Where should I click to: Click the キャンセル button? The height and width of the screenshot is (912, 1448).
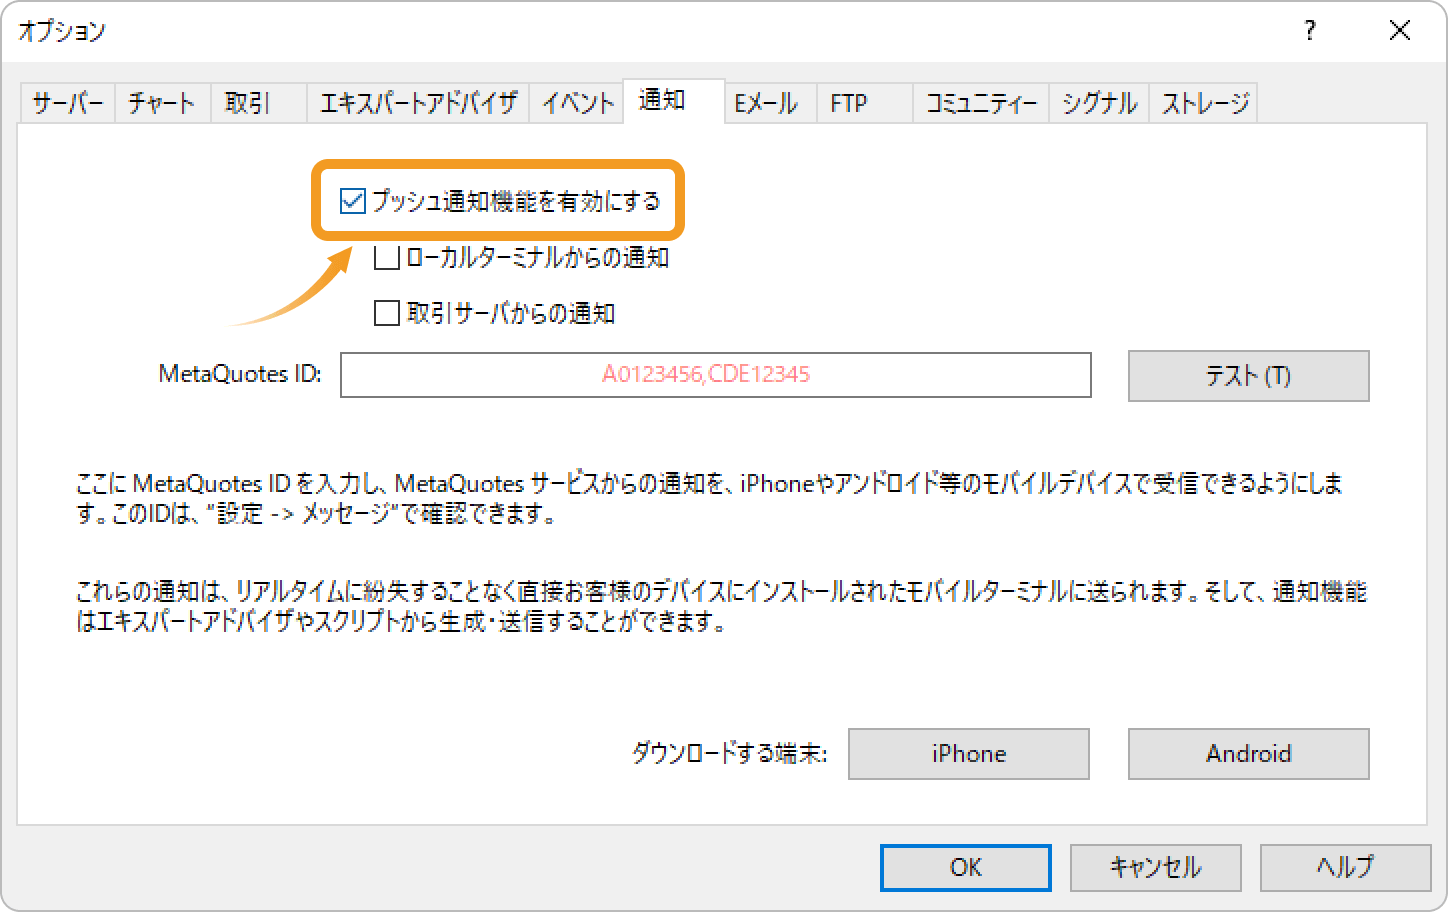coord(1155,867)
